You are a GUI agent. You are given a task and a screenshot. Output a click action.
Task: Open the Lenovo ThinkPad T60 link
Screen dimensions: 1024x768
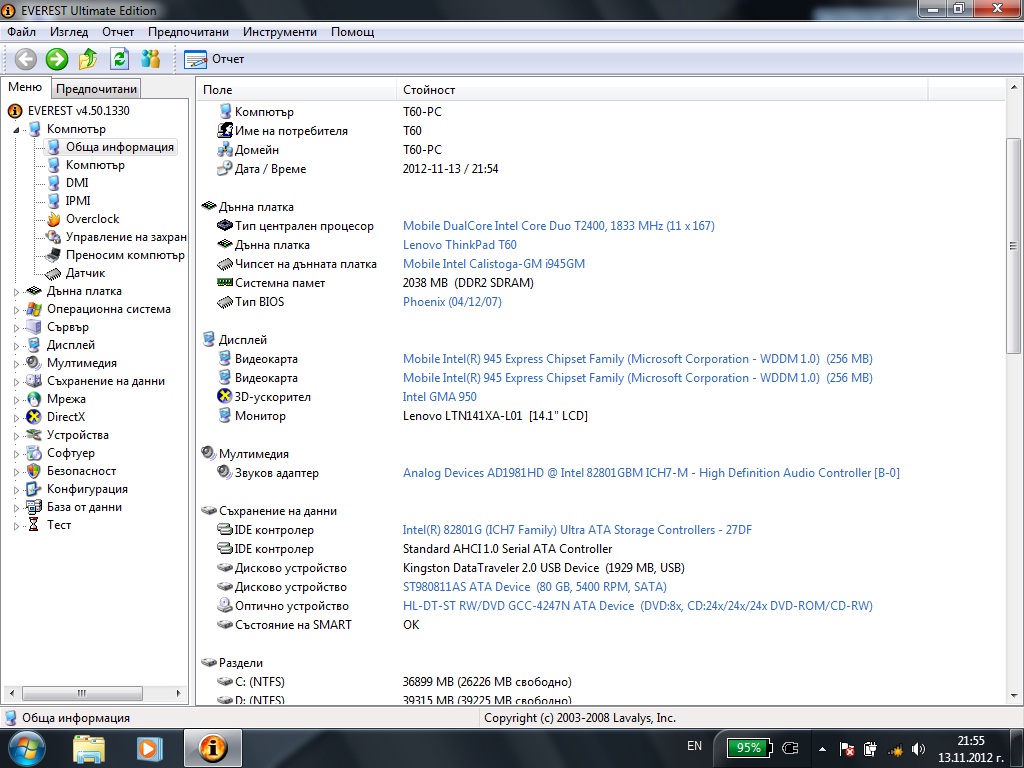(x=459, y=244)
